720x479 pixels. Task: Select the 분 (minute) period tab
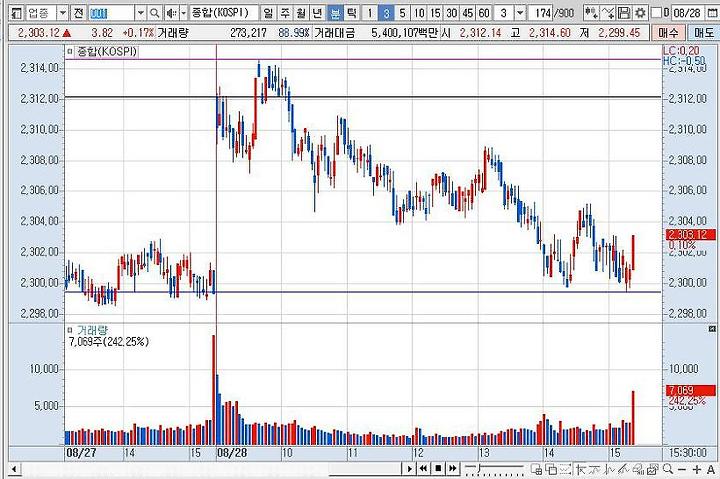pos(335,13)
